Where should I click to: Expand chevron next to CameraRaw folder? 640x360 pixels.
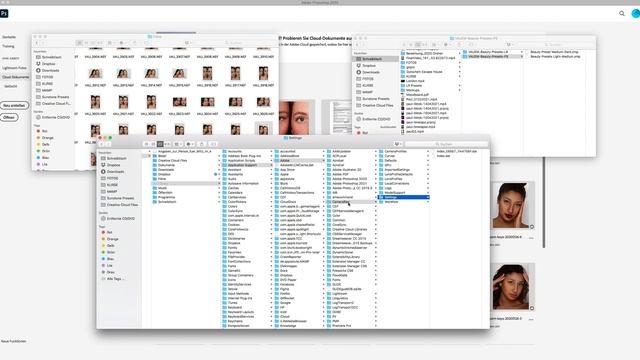376,202
